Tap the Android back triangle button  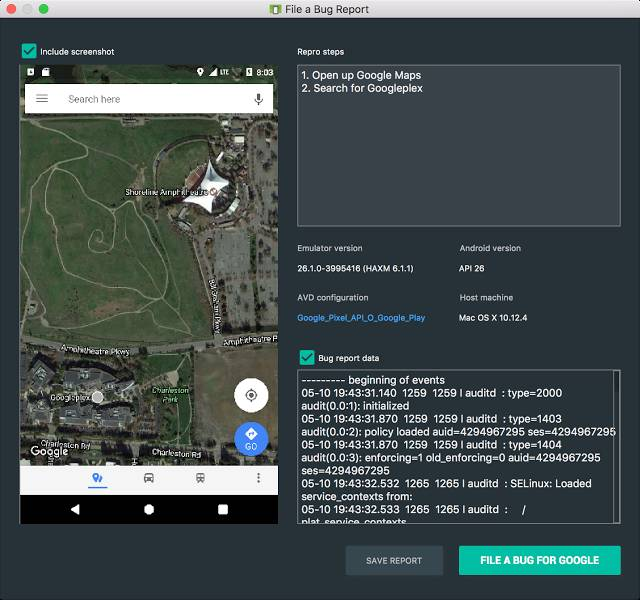75,509
